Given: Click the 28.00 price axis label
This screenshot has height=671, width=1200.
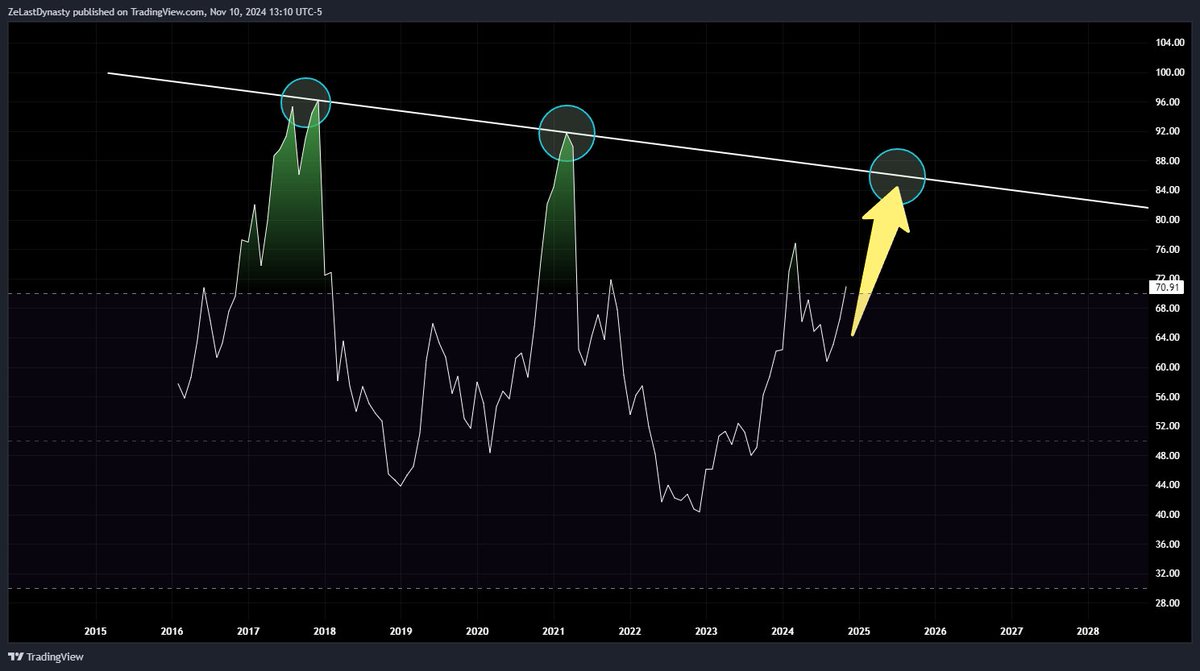Looking at the screenshot, I should [x=1169, y=603].
